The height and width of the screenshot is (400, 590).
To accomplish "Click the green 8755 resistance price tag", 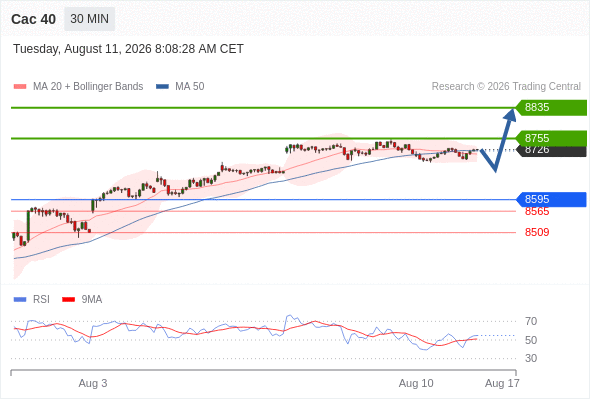I will pyautogui.click(x=551, y=138).
